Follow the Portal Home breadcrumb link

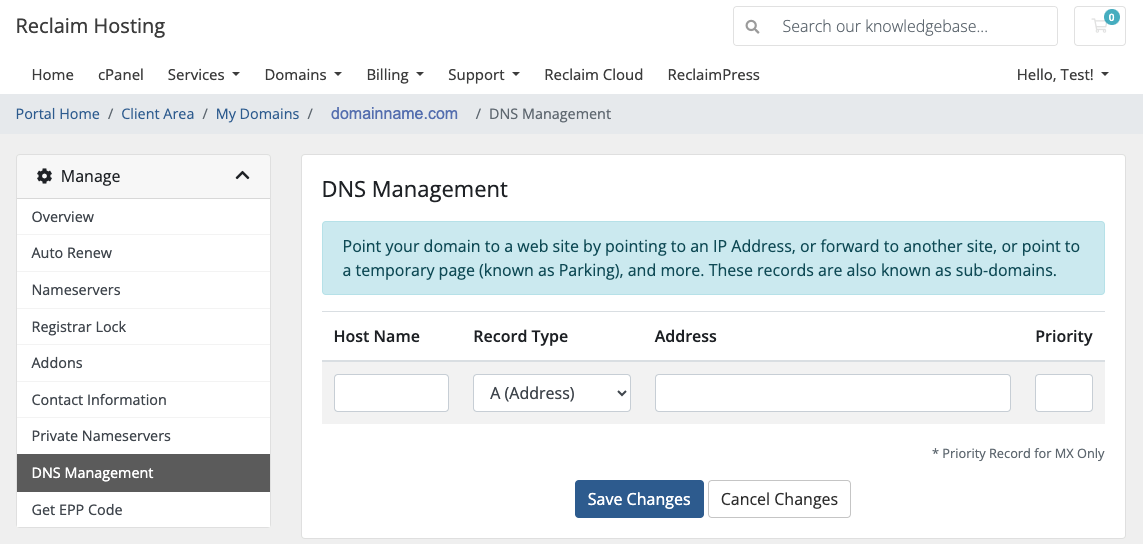point(58,114)
